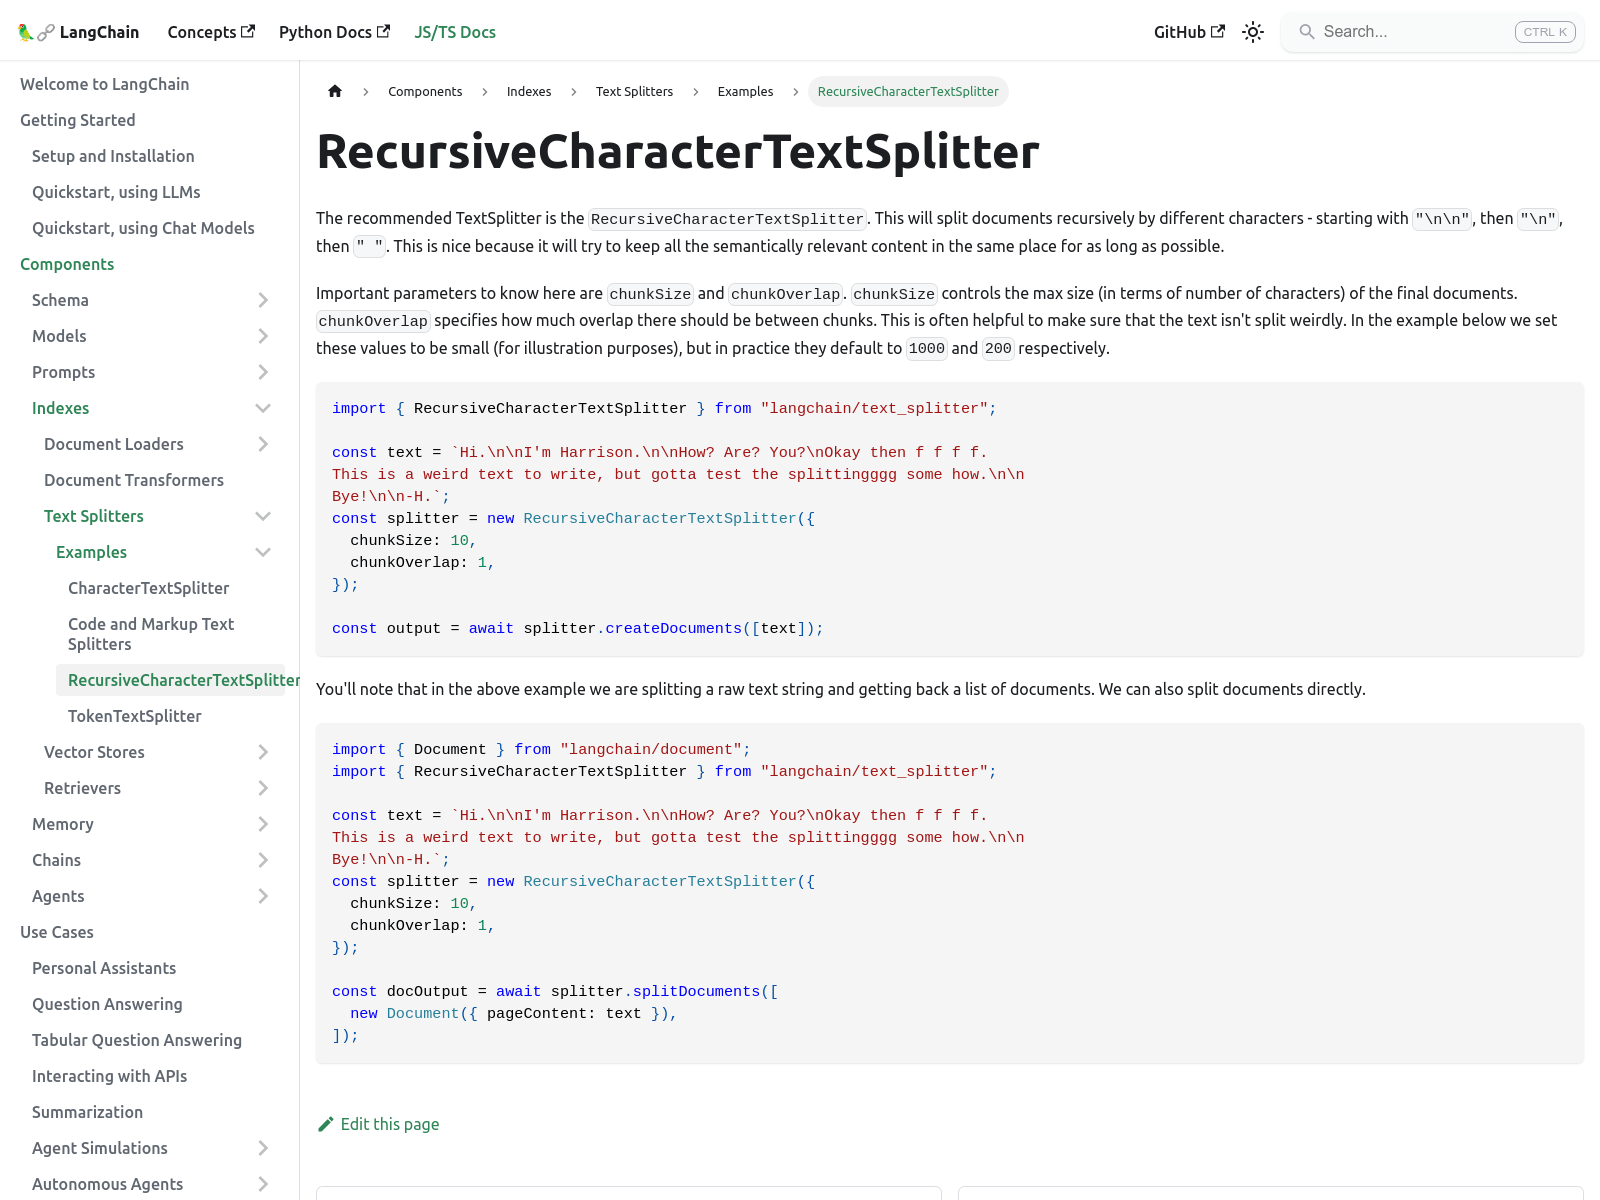This screenshot has width=1600, height=1200.
Task: Expand the Prompts sidebar chevron
Action: pos(263,372)
